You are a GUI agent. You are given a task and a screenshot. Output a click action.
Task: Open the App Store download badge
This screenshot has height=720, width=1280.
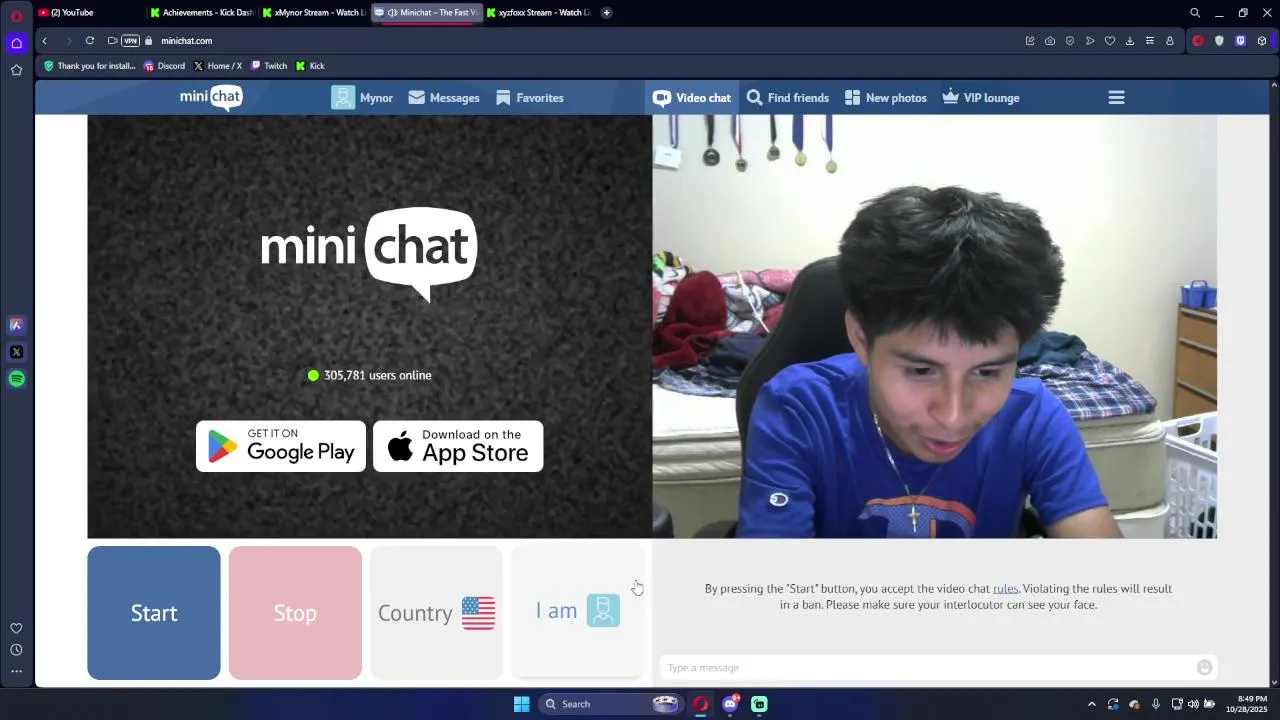pos(458,446)
